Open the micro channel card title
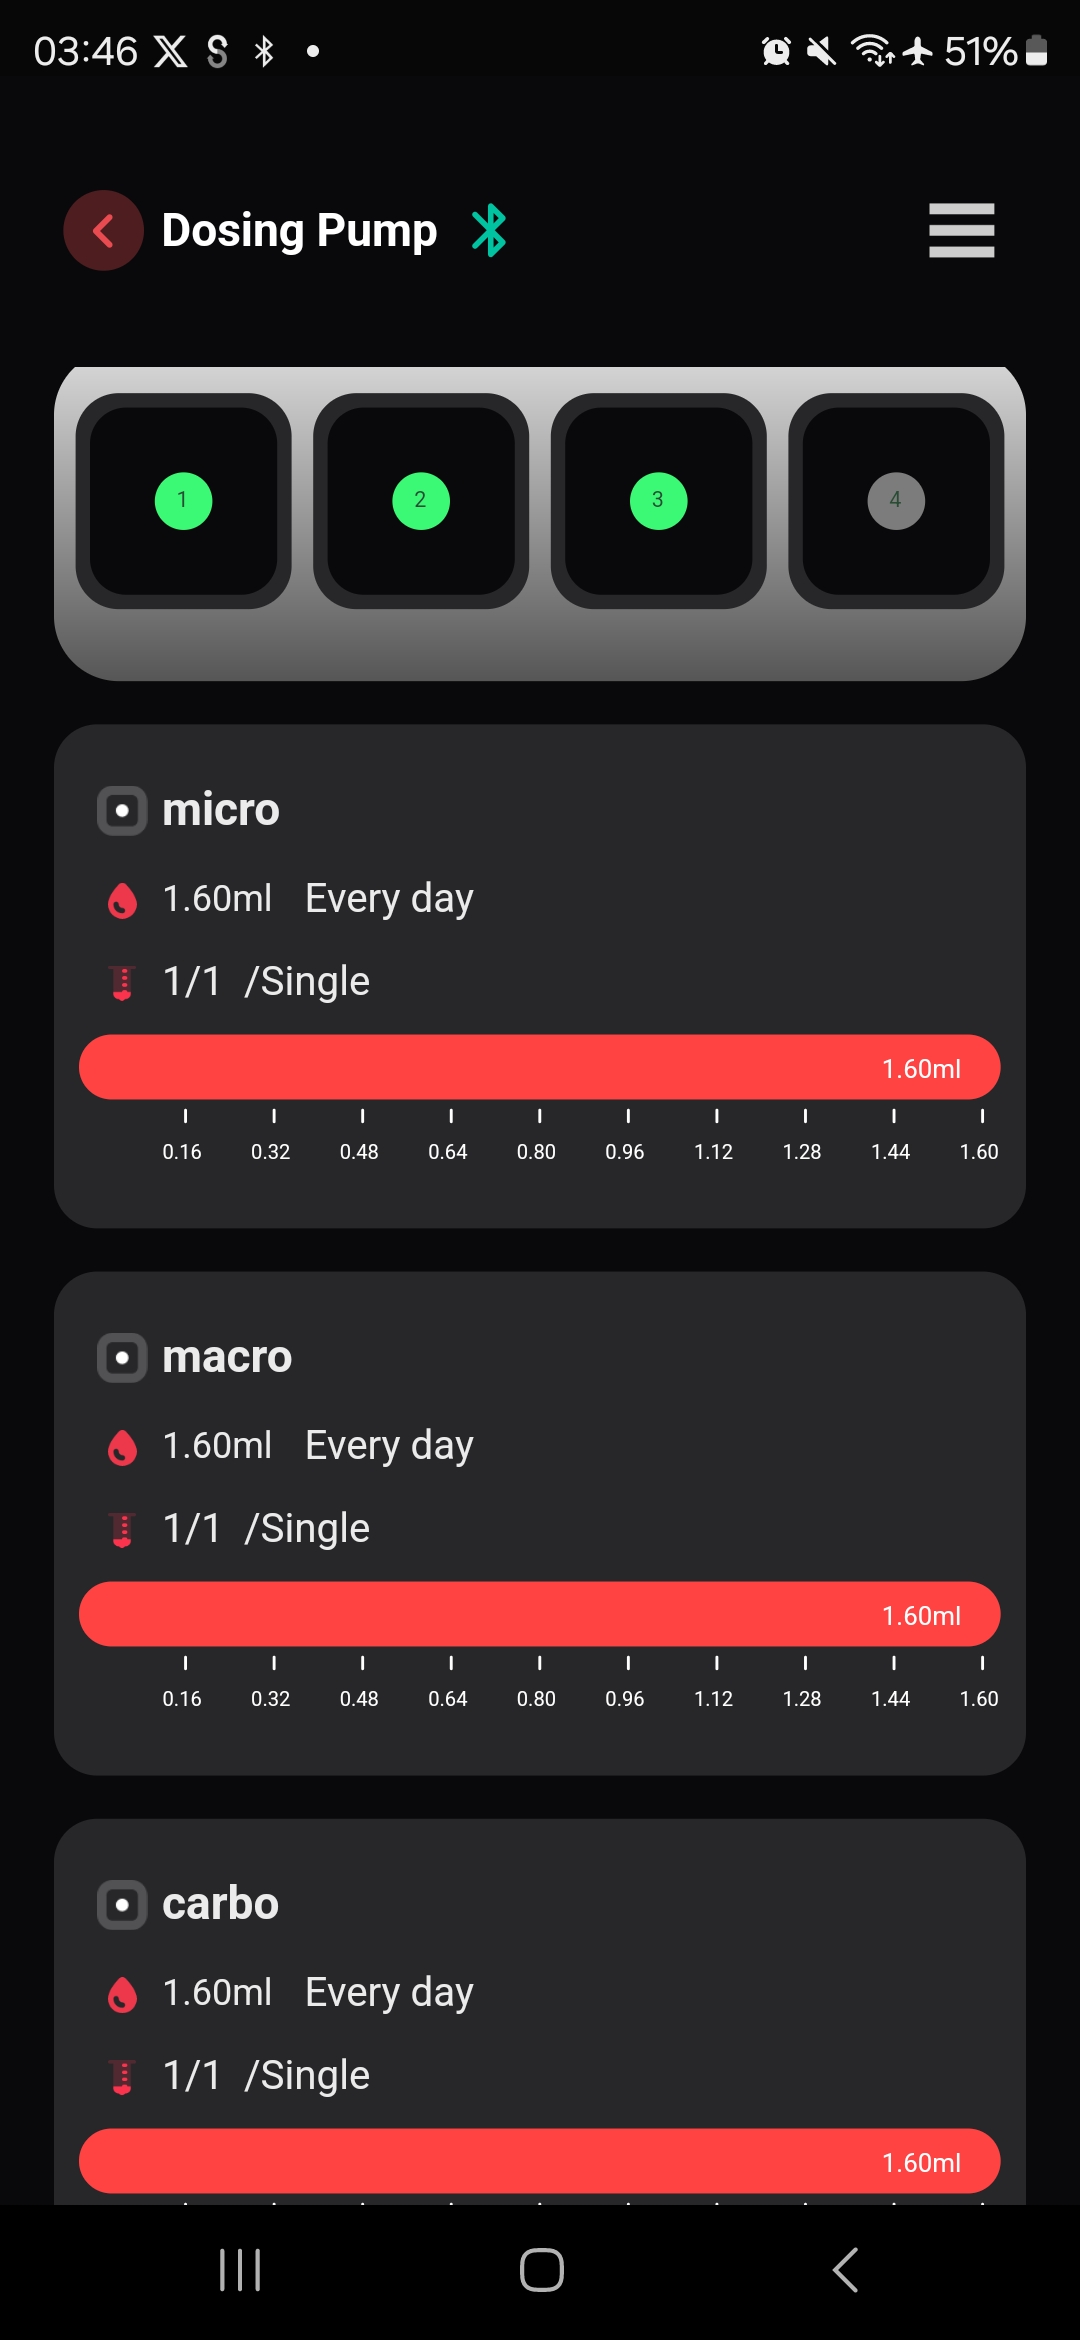1080x2340 pixels. pos(221,810)
